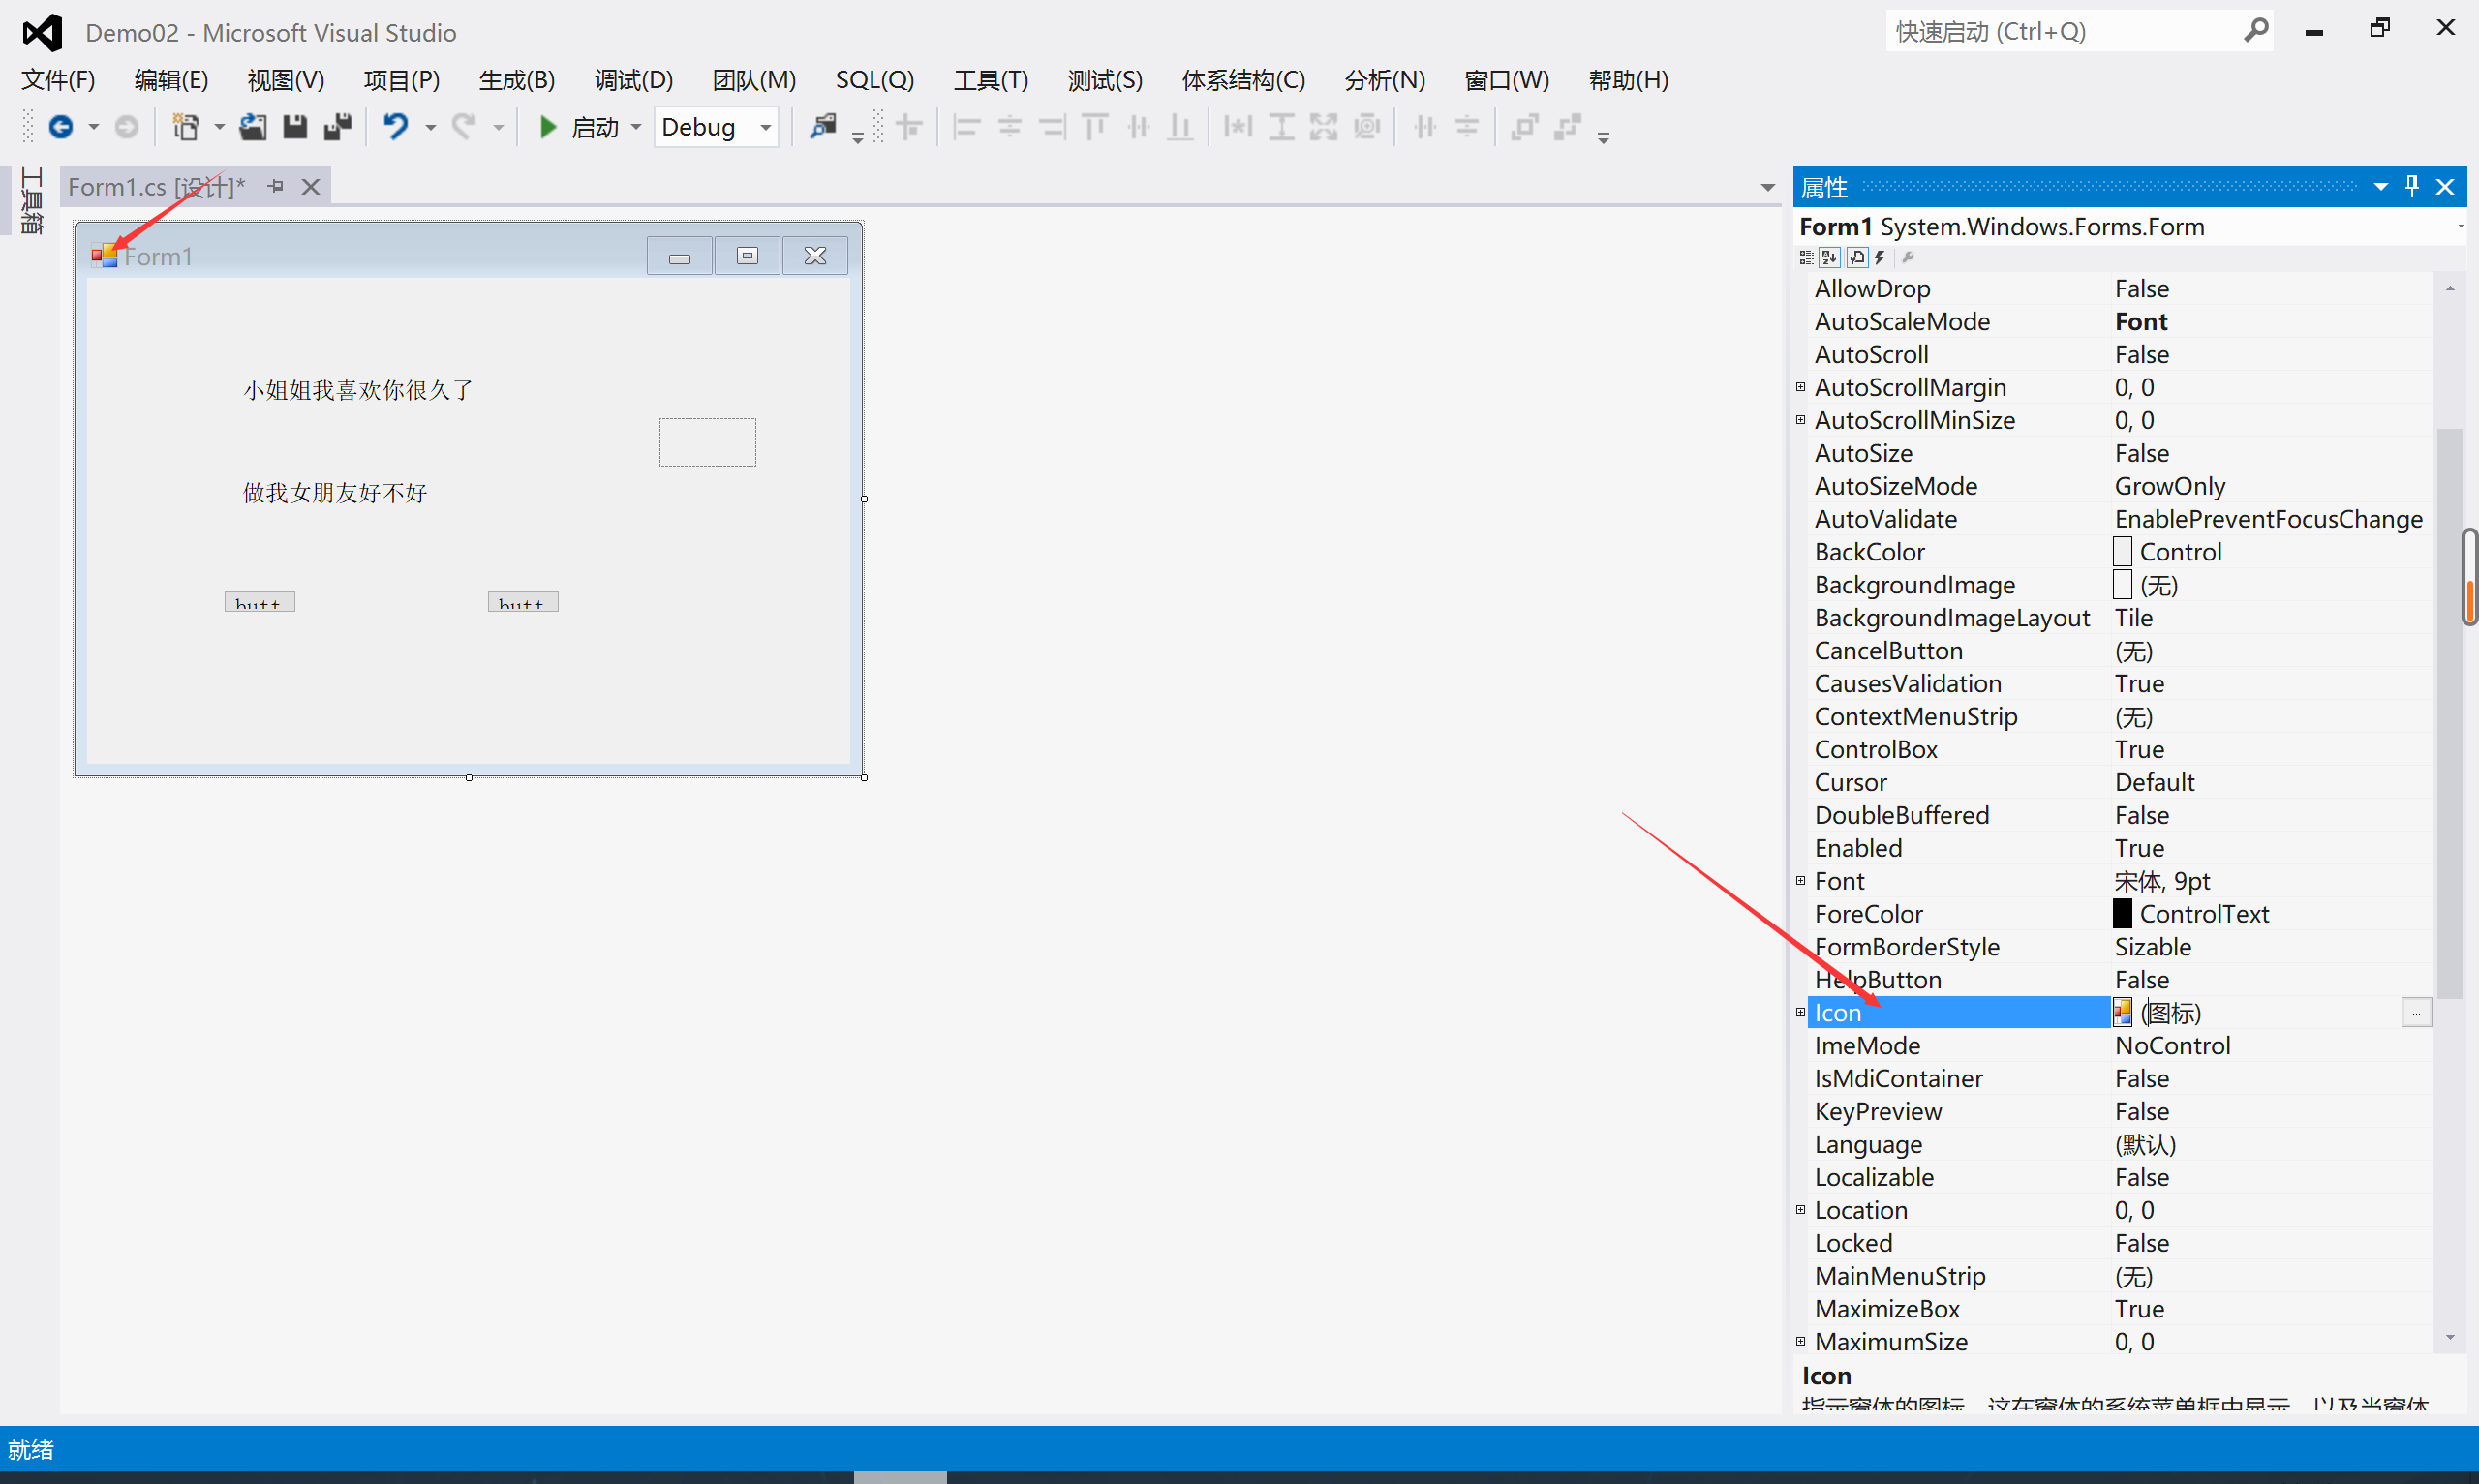This screenshot has height=1484, width=2479.
Task: Save Form1.cs with the single disk icon
Action: point(295,127)
